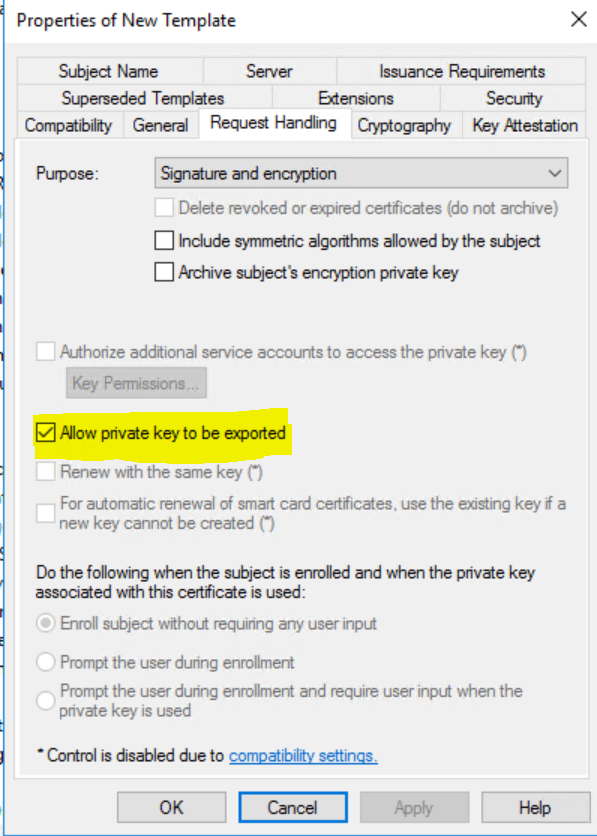597x836 pixels.
Task: Go to the Extensions tab
Action: coord(356,98)
